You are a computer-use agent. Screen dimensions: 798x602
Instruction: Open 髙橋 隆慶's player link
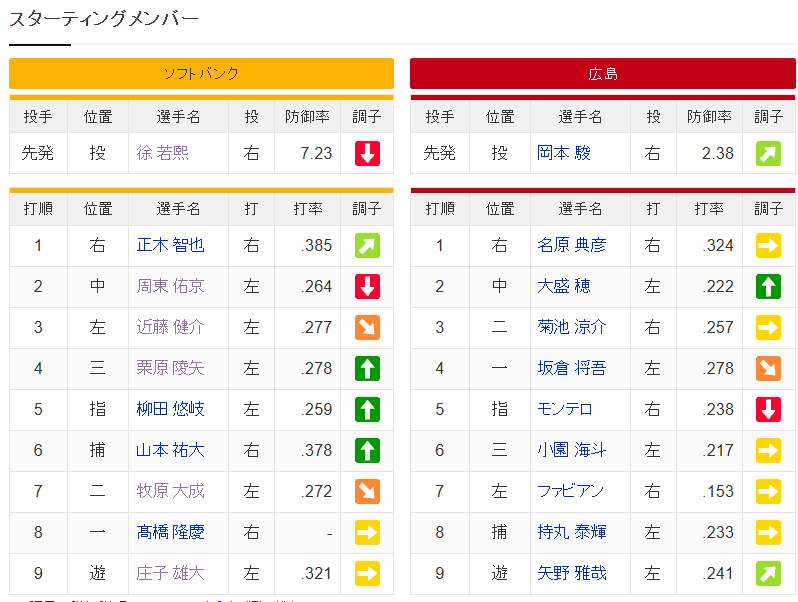point(170,532)
